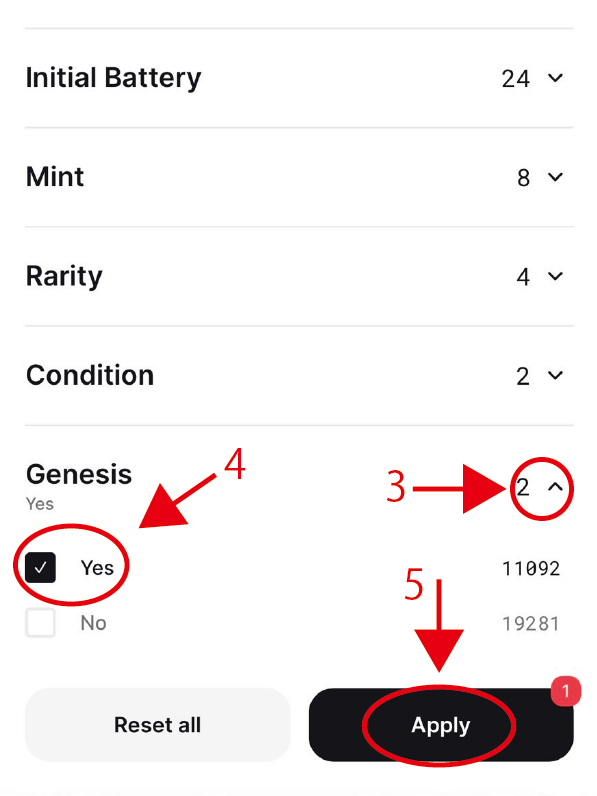Image resolution: width=597 pixels, height=796 pixels.
Task: Click the red filter count badge
Action: (566, 691)
